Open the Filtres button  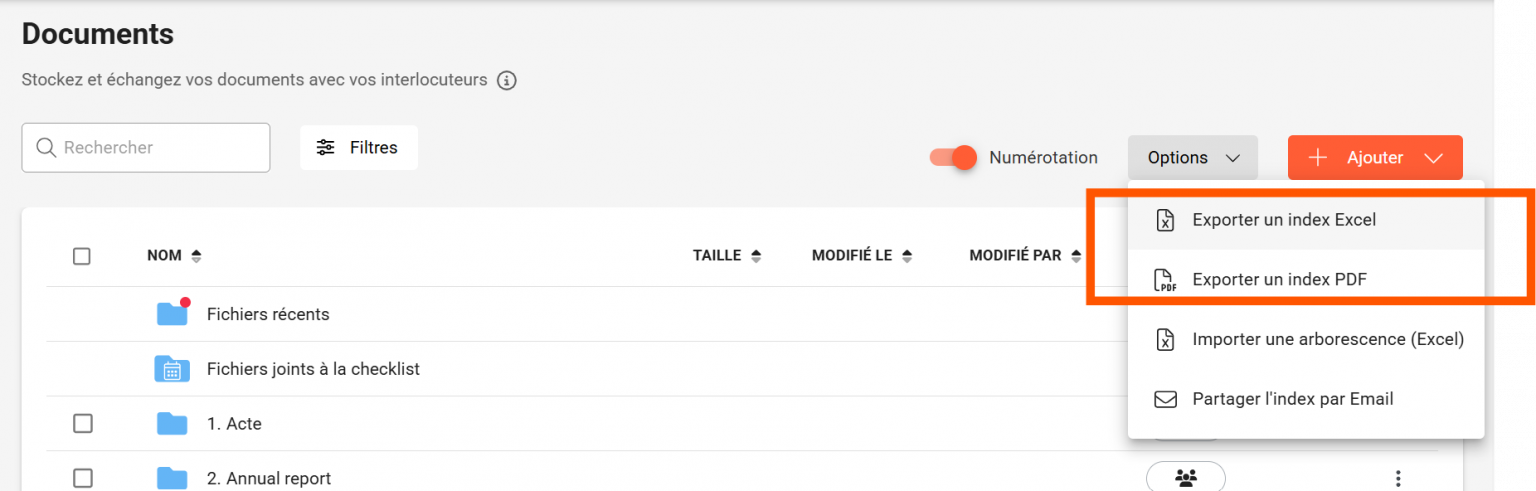point(358,148)
